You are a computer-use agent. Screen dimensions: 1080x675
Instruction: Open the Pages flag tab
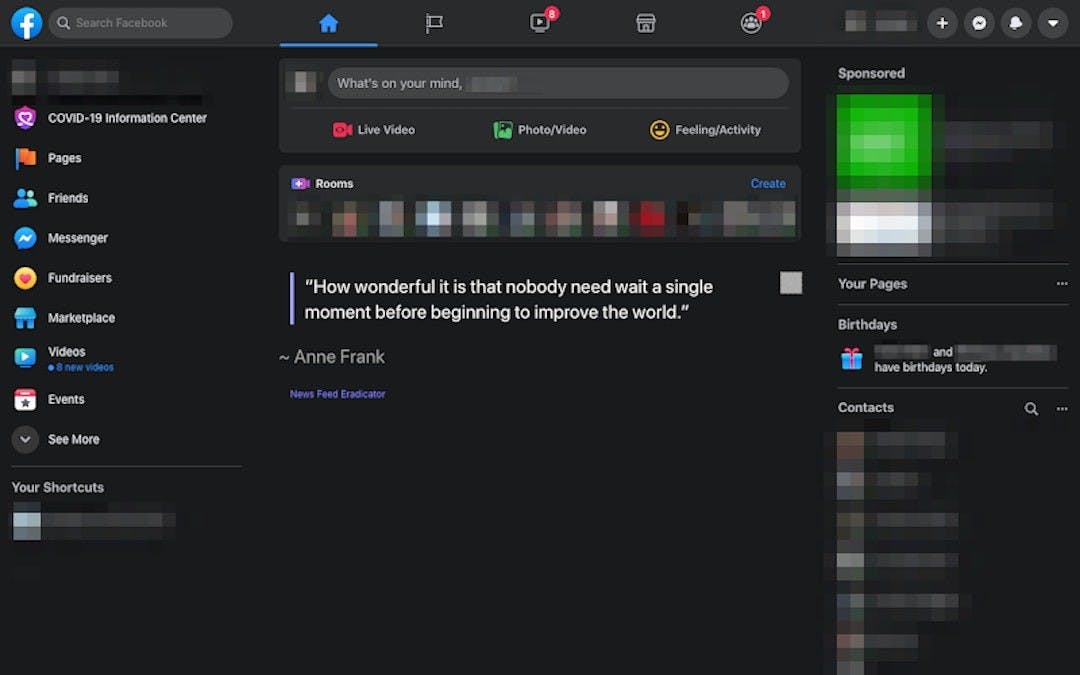434,23
